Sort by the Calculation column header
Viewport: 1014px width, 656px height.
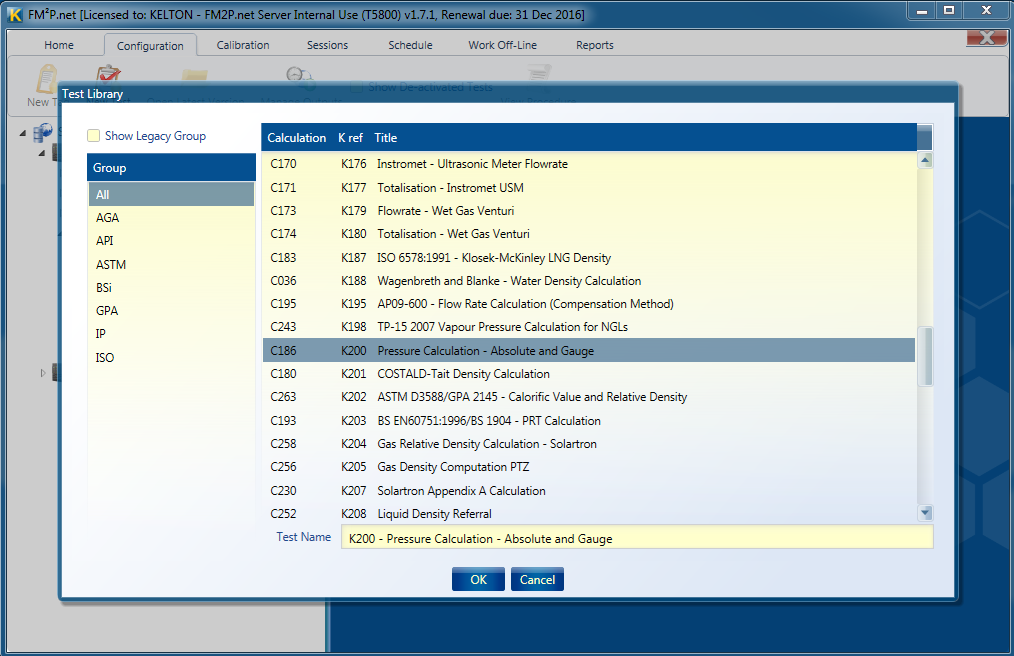297,138
